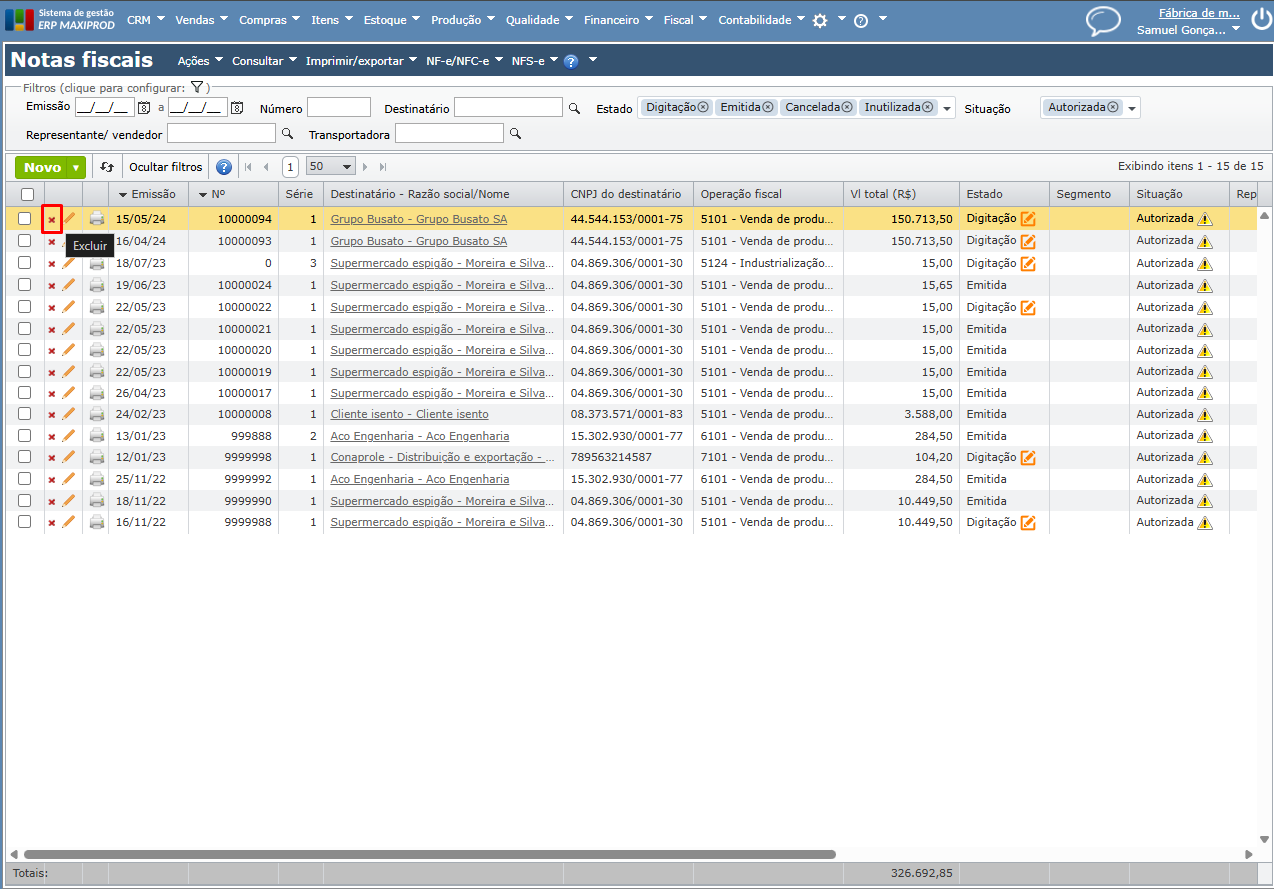Viewport: 1274px width, 889px height.
Task: Open the chat speech bubble icon
Action: point(1103,21)
